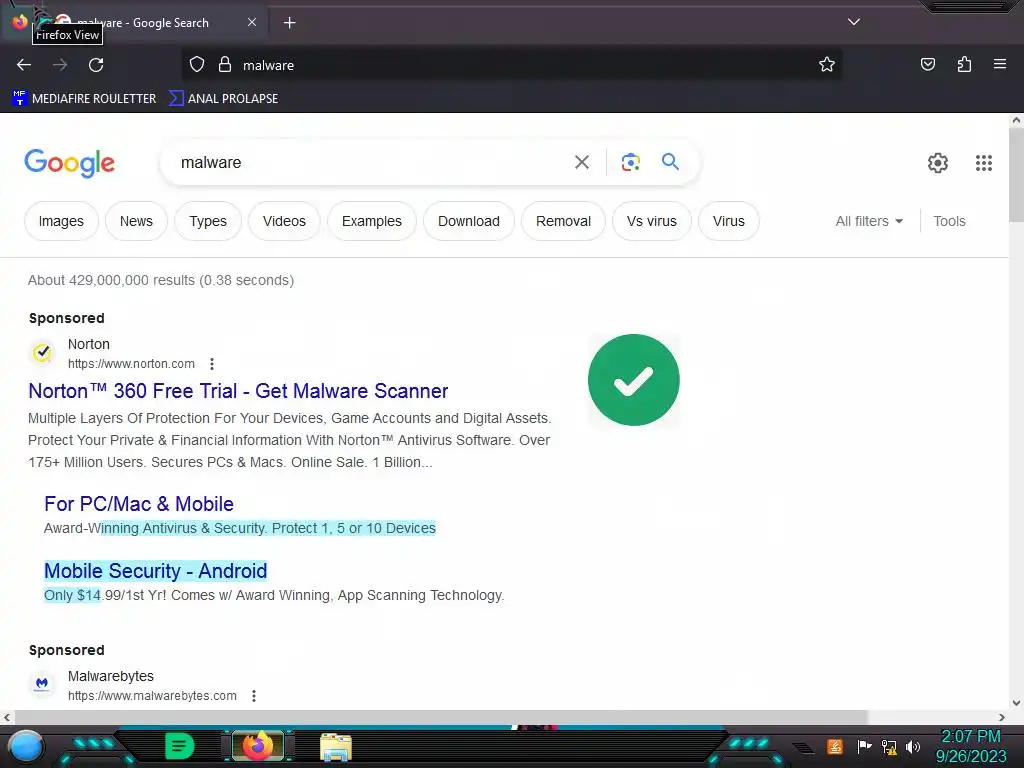
Task: Open Google apps grid
Action: click(984, 163)
